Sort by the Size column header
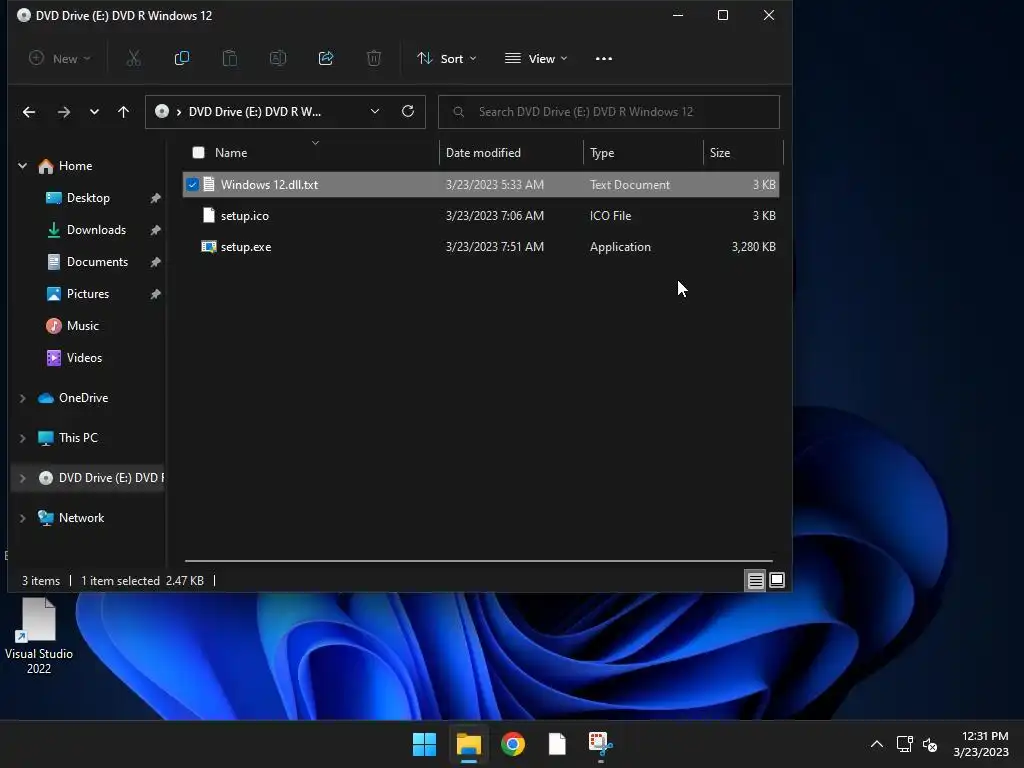Screen dimensions: 1024x768 (x=720, y=153)
